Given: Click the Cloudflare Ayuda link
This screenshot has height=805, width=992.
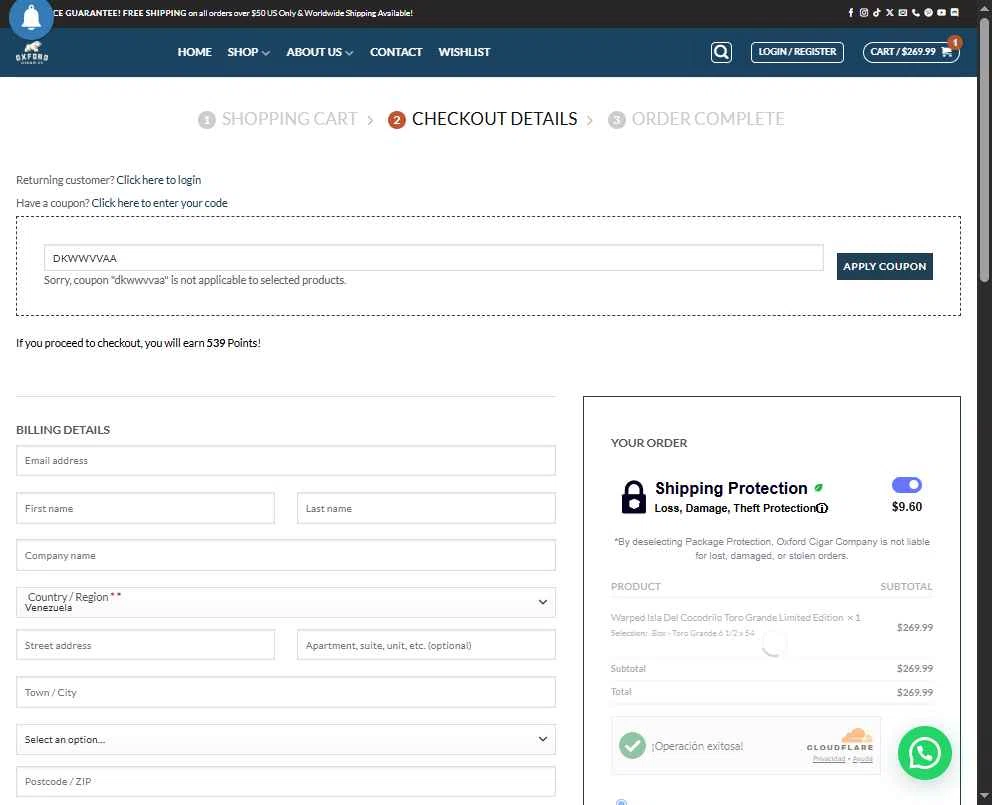Looking at the screenshot, I should click(x=862, y=758).
